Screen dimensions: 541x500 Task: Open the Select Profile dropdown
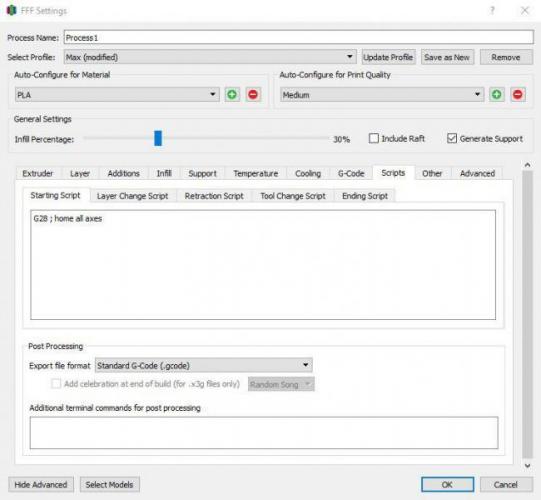click(210, 57)
